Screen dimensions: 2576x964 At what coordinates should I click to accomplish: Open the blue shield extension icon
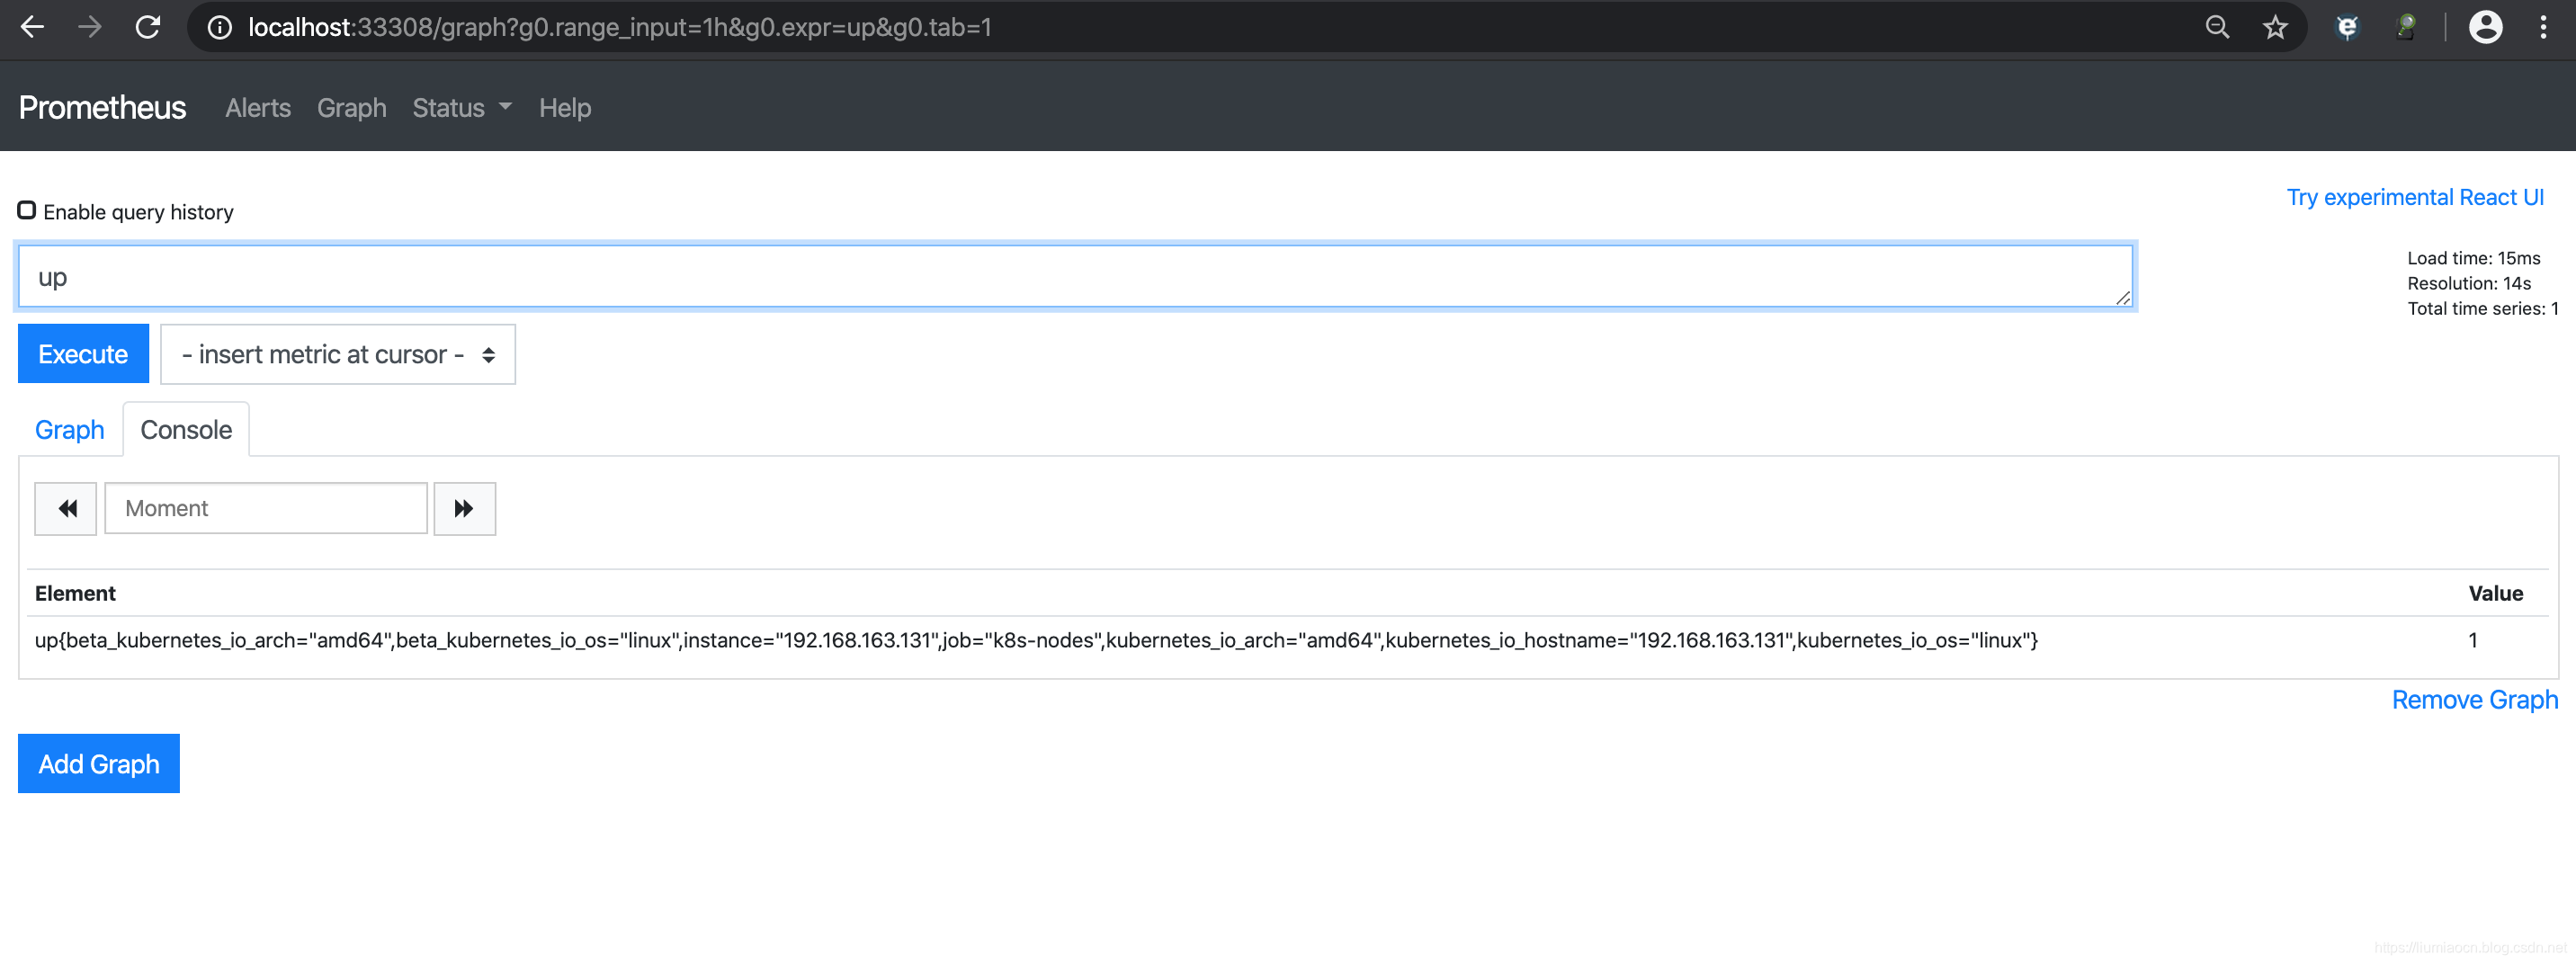[x=2347, y=27]
